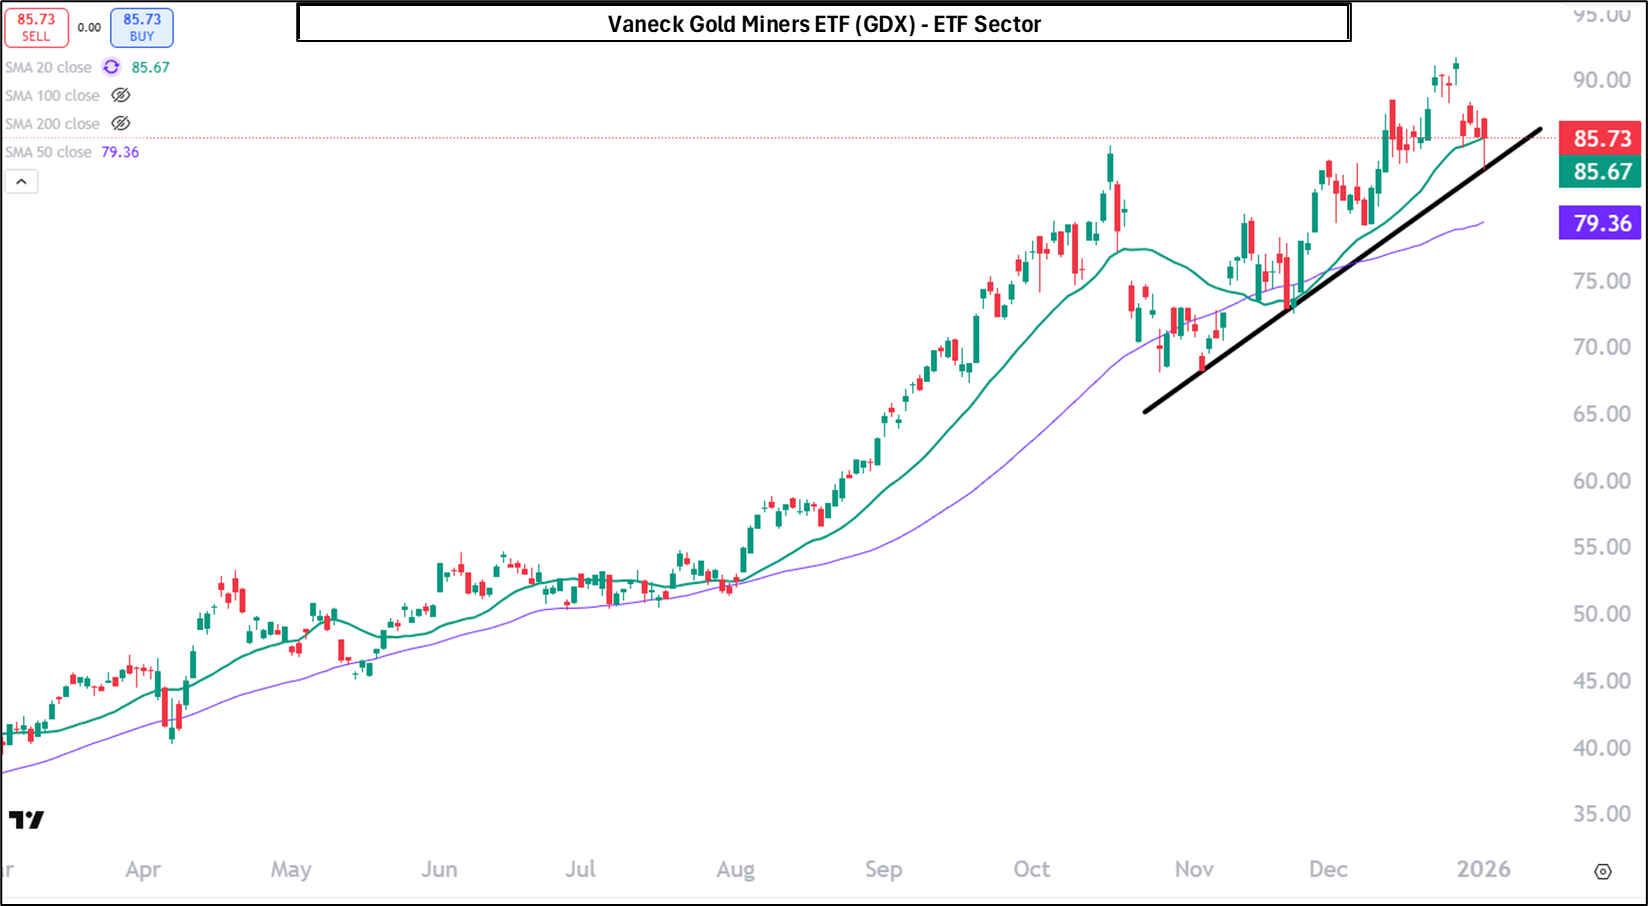Click the green 85.67 SMA price label

(1600, 172)
